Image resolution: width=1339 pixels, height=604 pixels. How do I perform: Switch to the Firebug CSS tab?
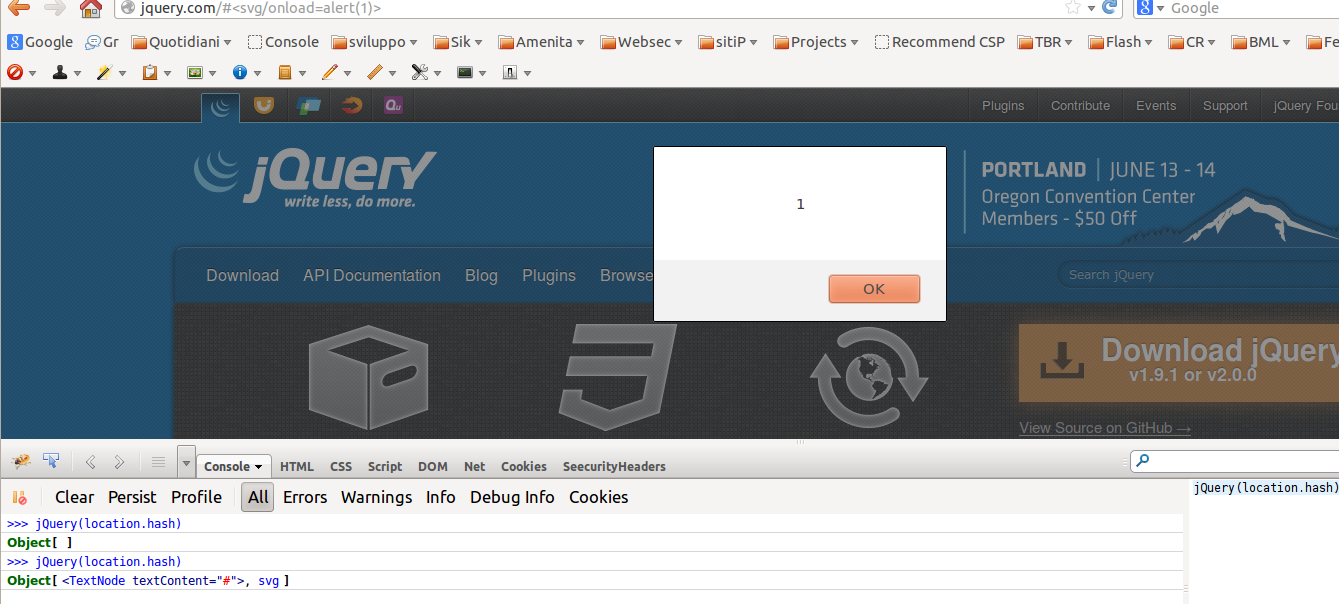tap(341, 466)
